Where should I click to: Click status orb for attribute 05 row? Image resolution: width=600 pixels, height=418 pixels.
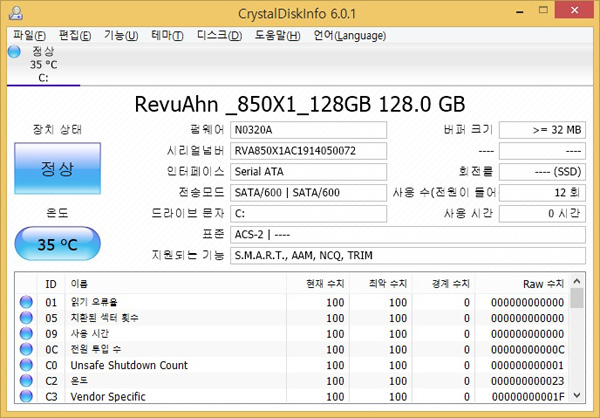pyautogui.click(x=26, y=318)
